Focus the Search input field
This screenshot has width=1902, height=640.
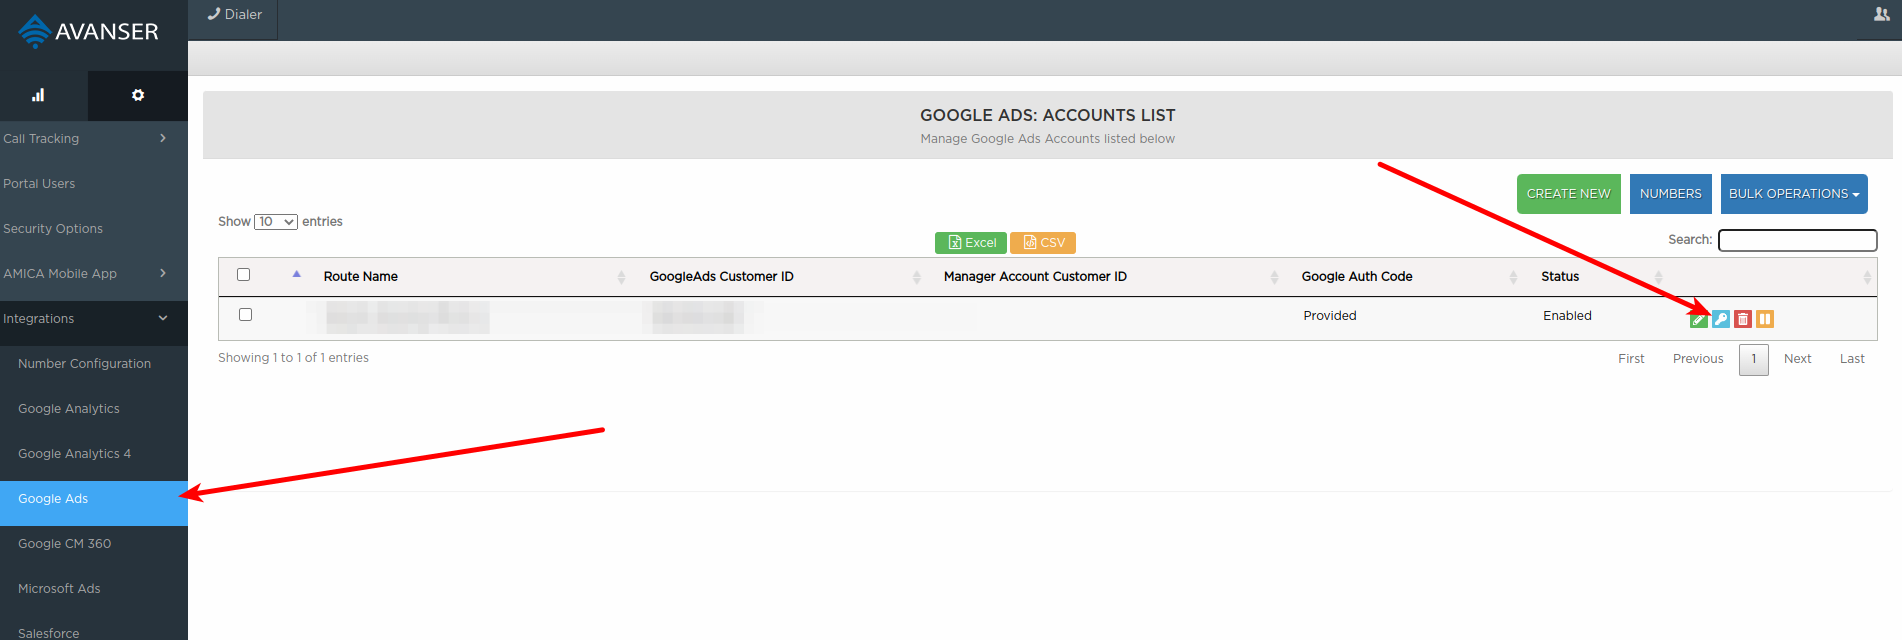pyautogui.click(x=1797, y=240)
